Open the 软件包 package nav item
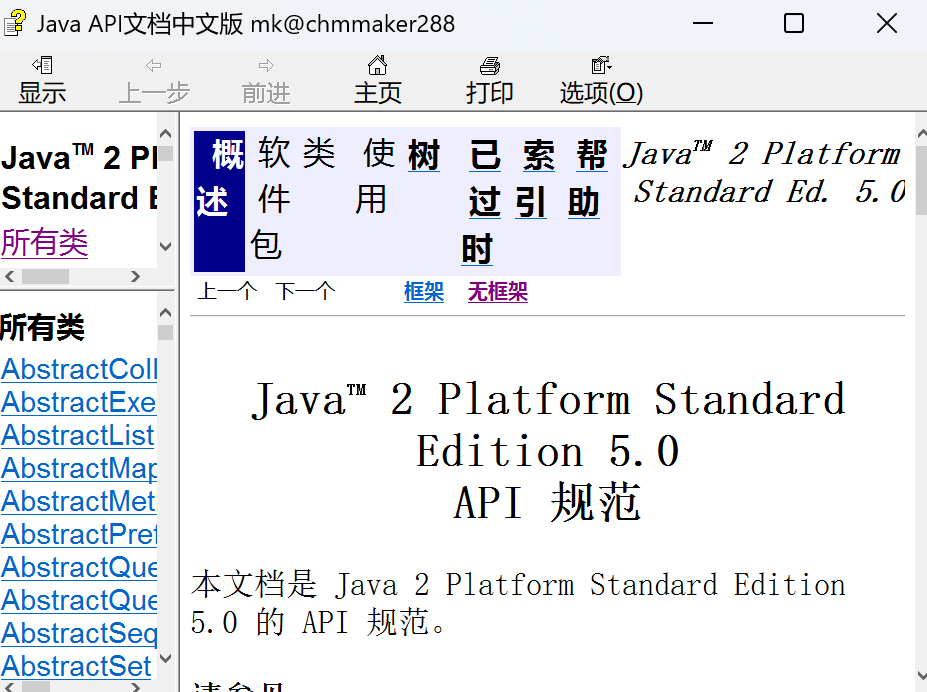Image resolution: width=927 pixels, height=692 pixels. tap(273, 199)
